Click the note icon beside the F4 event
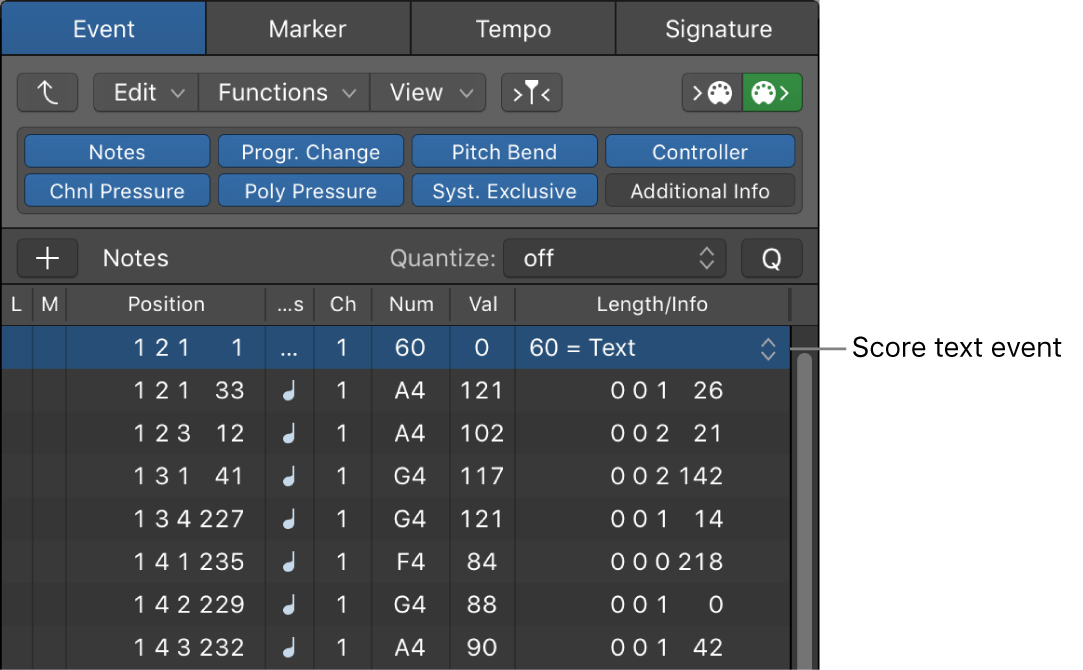The height and width of the screenshot is (670, 1083). pyautogui.click(x=289, y=561)
